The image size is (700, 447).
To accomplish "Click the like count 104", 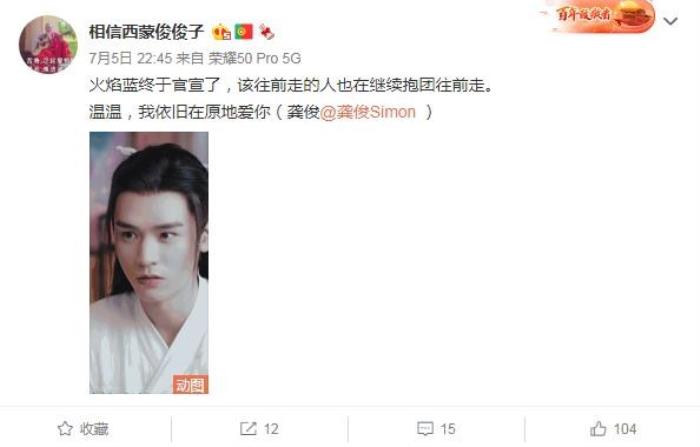I will click(625, 429).
